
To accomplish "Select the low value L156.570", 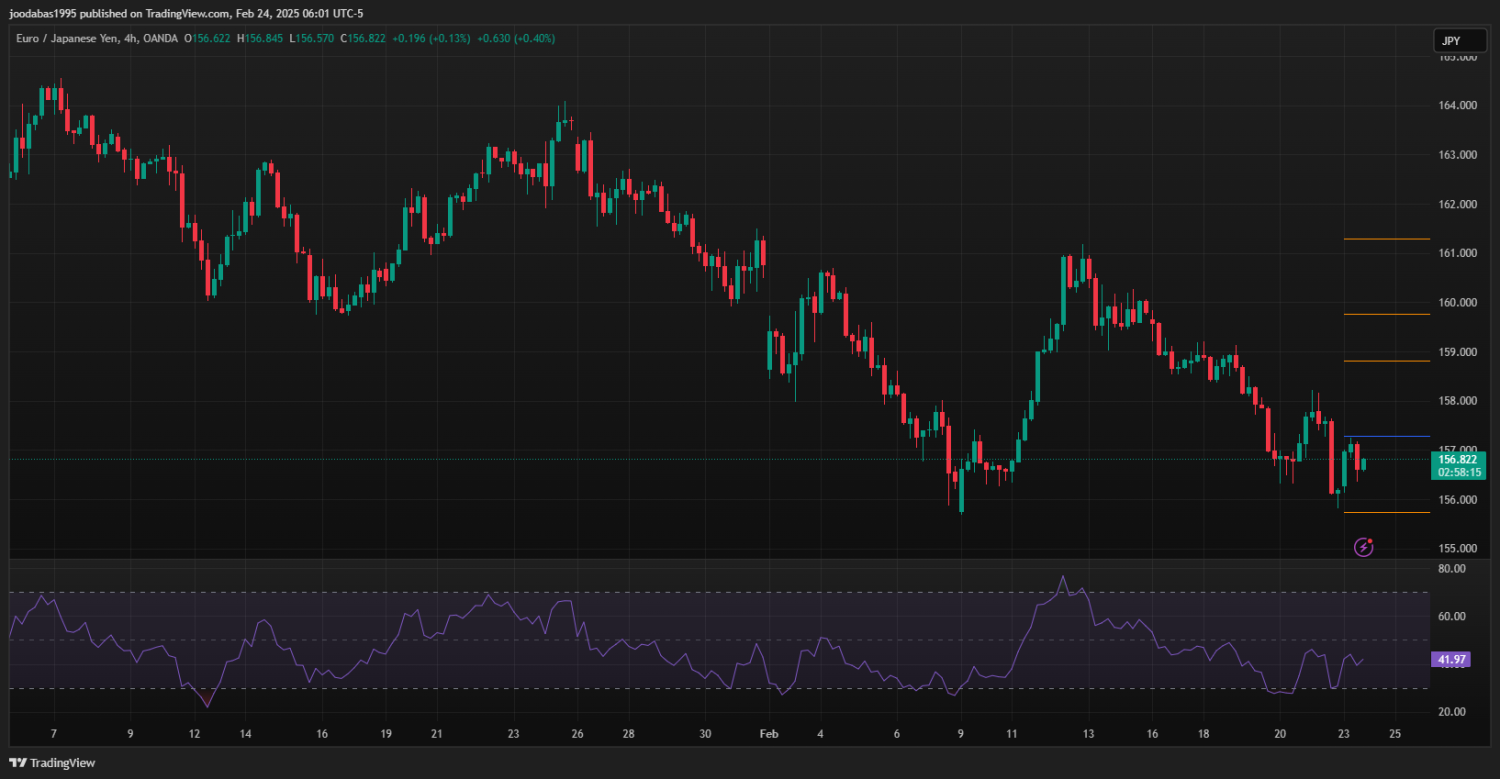I will [312, 38].
